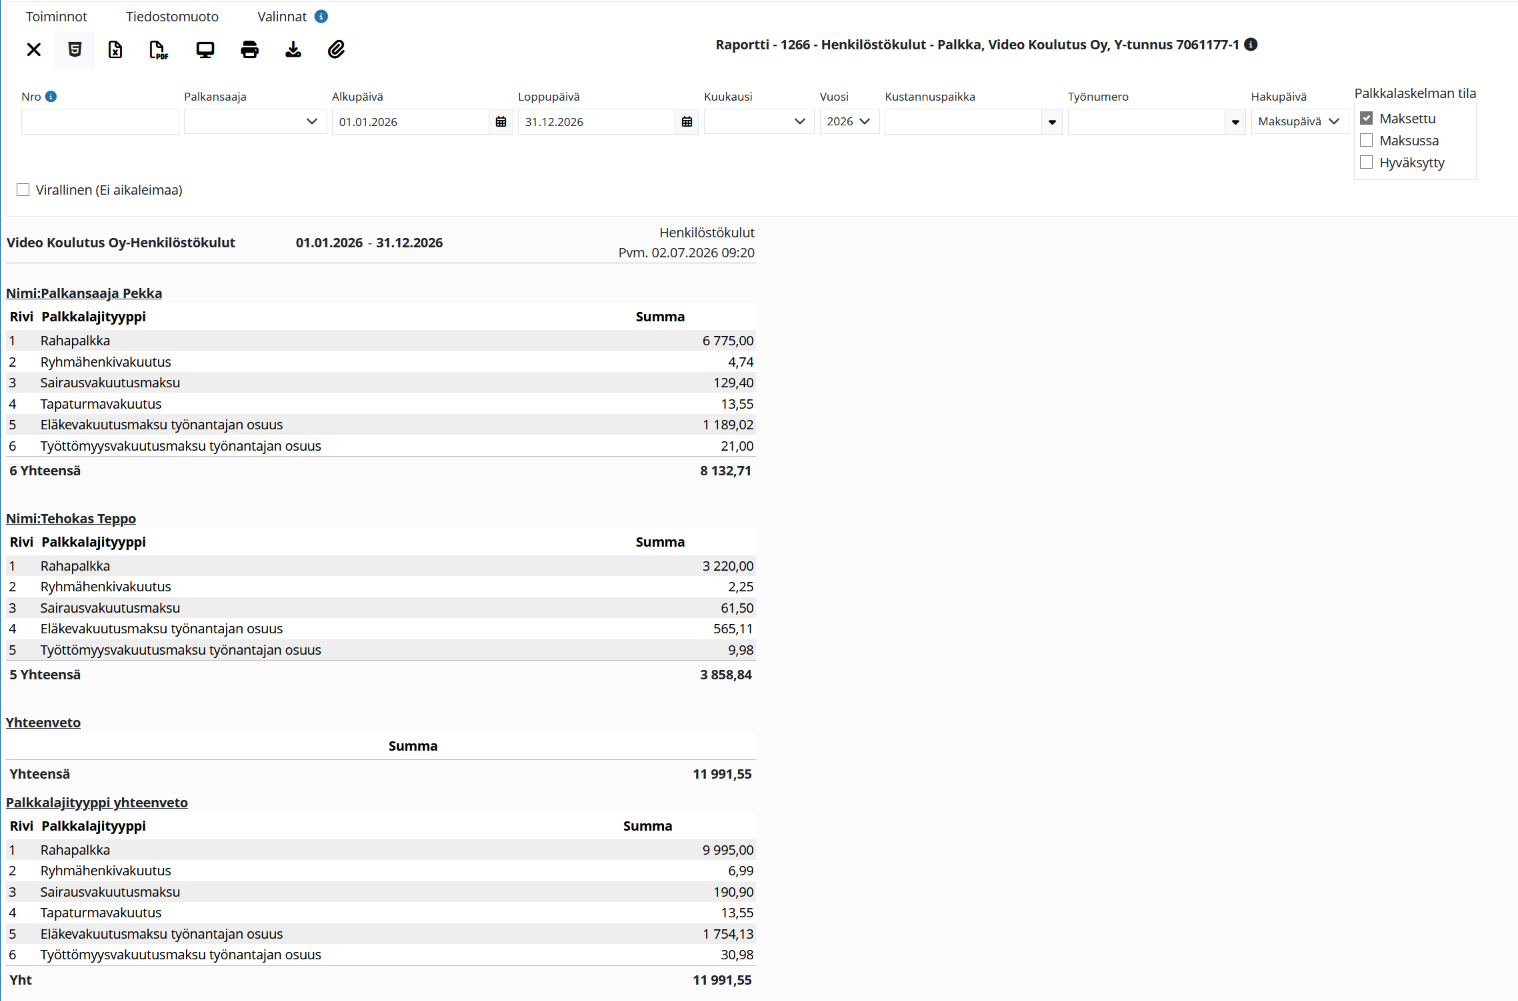The height and width of the screenshot is (1001, 1518).
Task: Select Pekka's total 8 132,71
Action: [x=726, y=471]
